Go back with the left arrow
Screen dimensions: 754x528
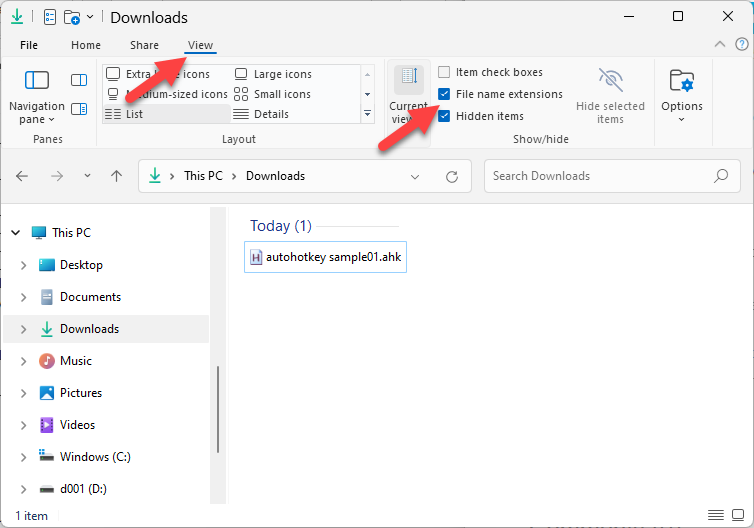pyautogui.click(x=22, y=176)
